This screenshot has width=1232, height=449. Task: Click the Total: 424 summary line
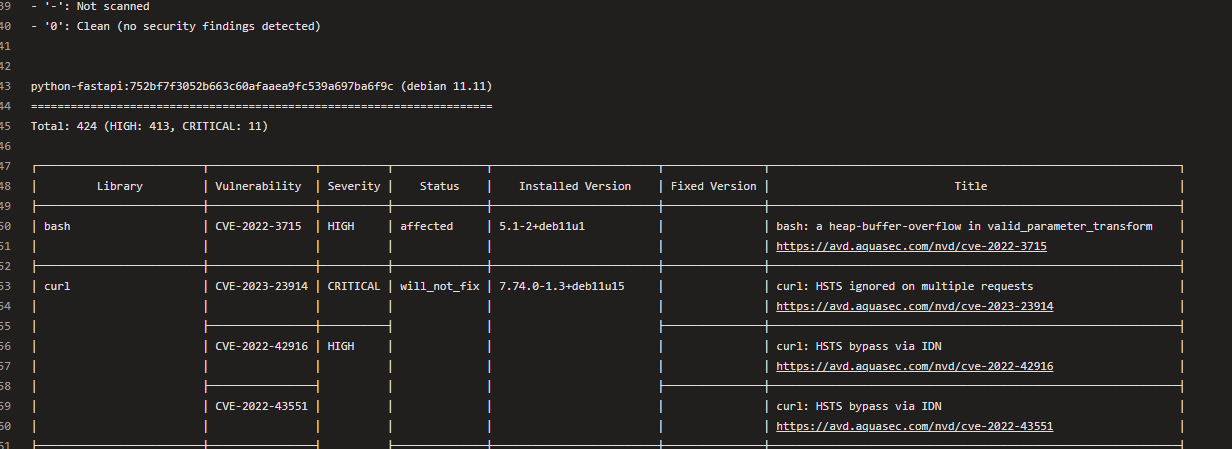(x=149, y=126)
